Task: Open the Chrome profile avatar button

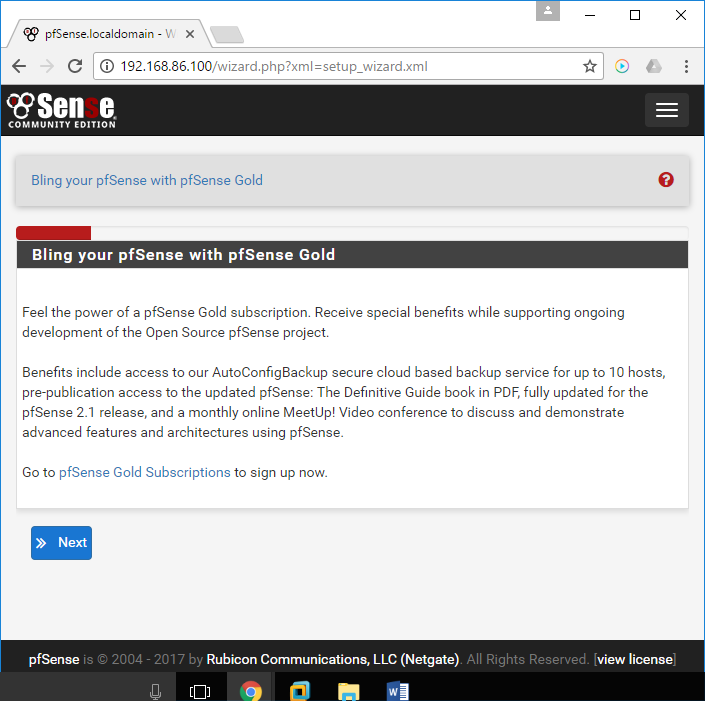Action: [548, 11]
